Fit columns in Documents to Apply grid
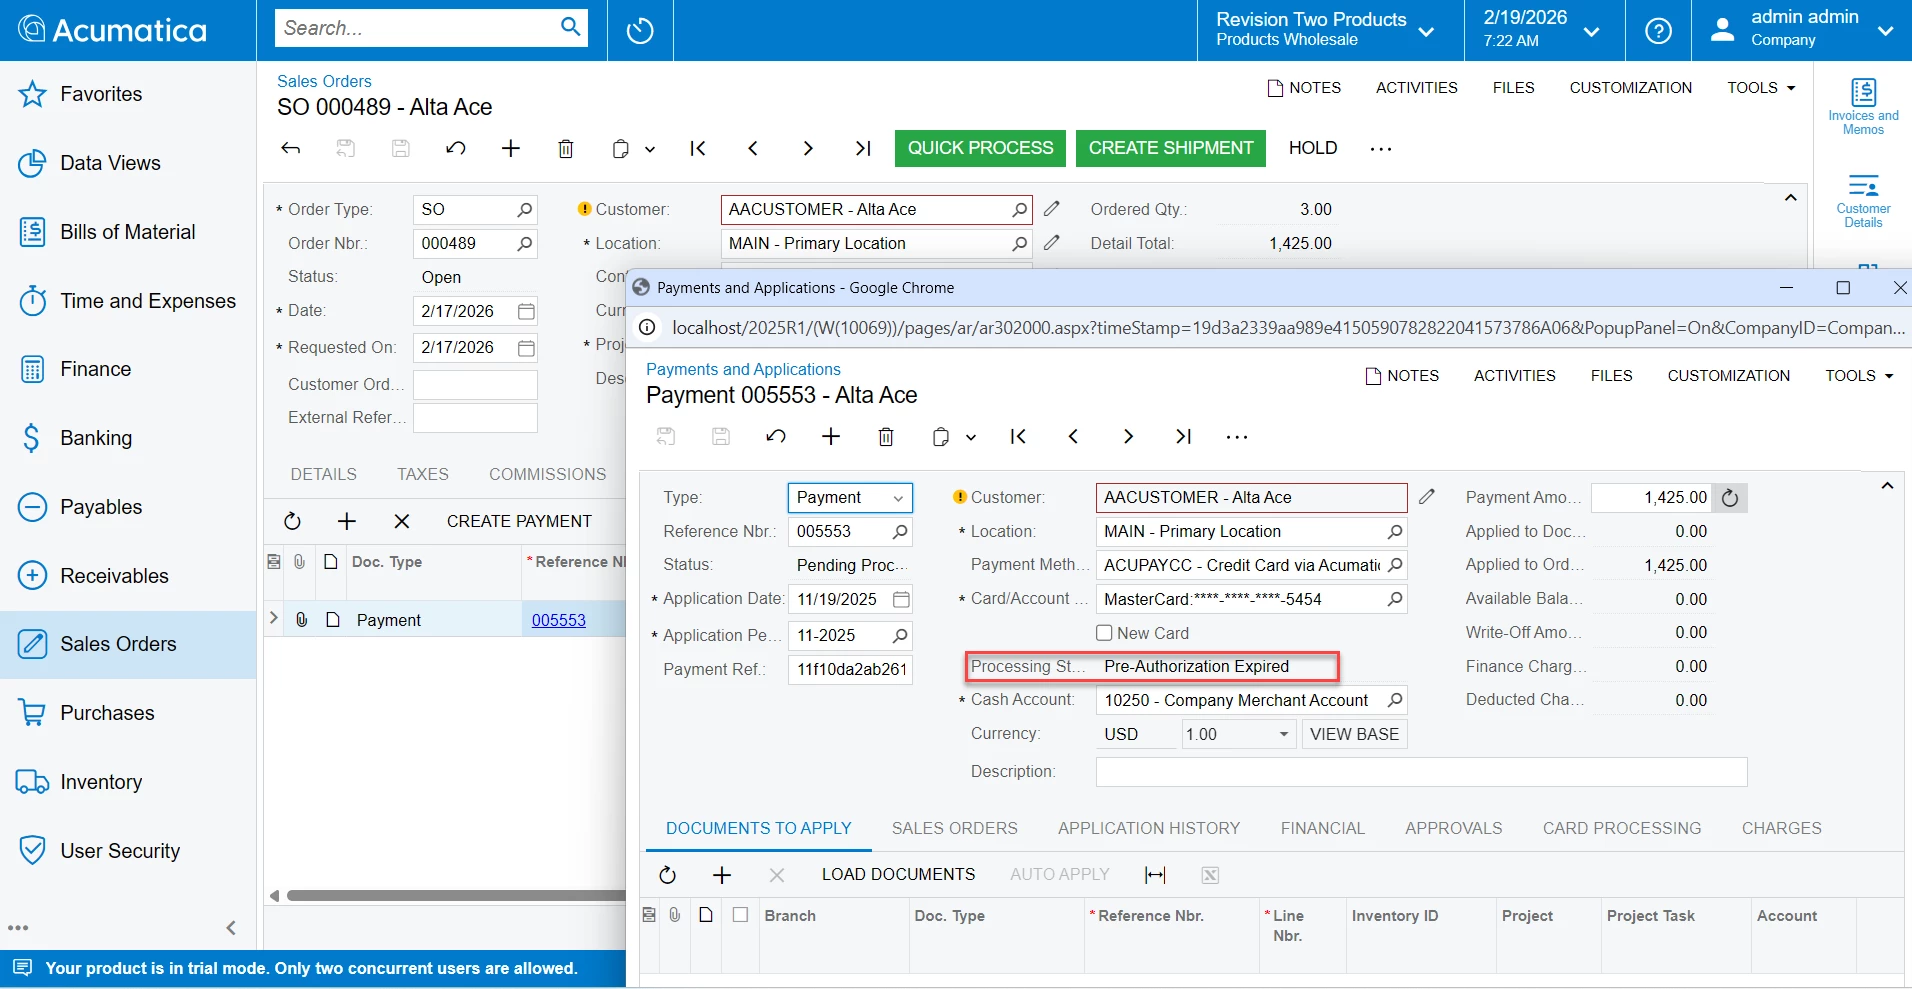Viewport: 1912px width, 989px height. pyautogui.click(x=1155, y=875)
